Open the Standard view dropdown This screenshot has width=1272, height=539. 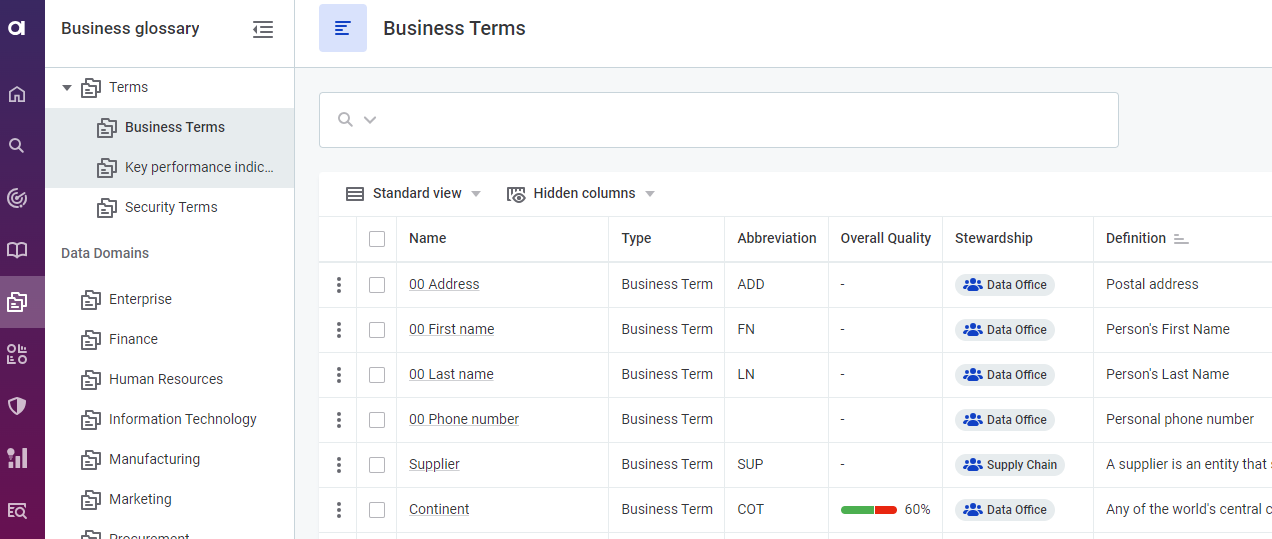413,194
